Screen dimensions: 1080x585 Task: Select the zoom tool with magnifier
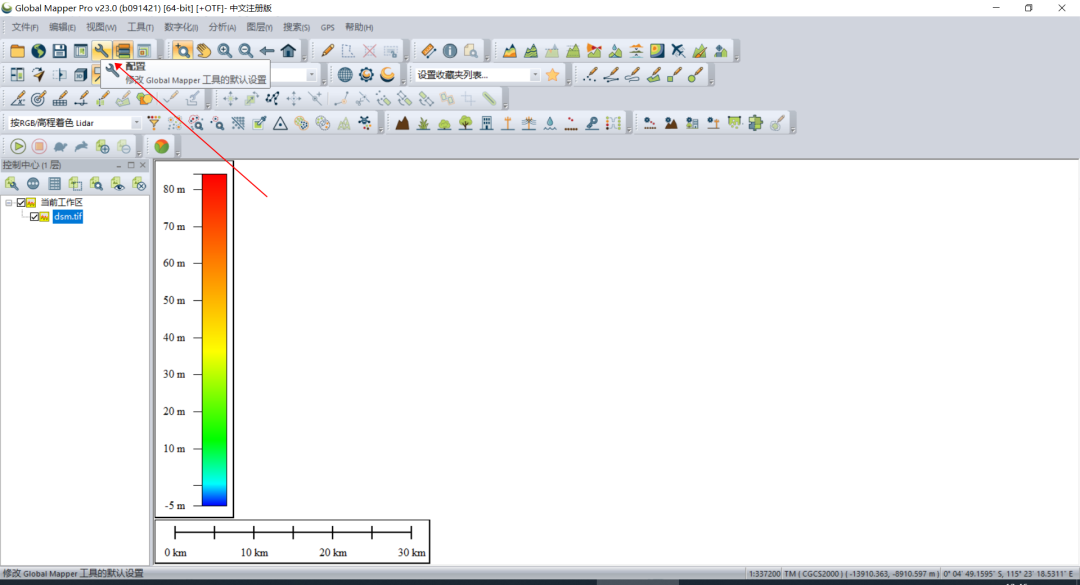coord(182,50)
